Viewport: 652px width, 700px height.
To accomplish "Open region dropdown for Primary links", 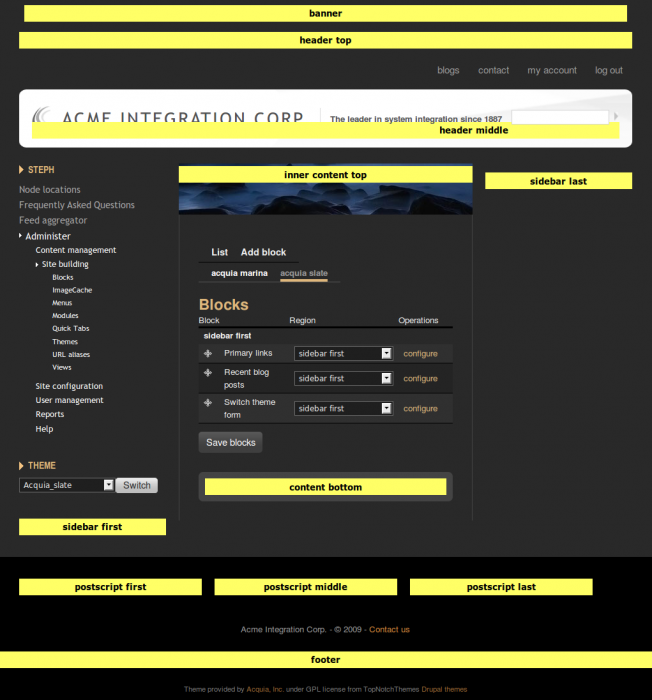I will [343, 354].
